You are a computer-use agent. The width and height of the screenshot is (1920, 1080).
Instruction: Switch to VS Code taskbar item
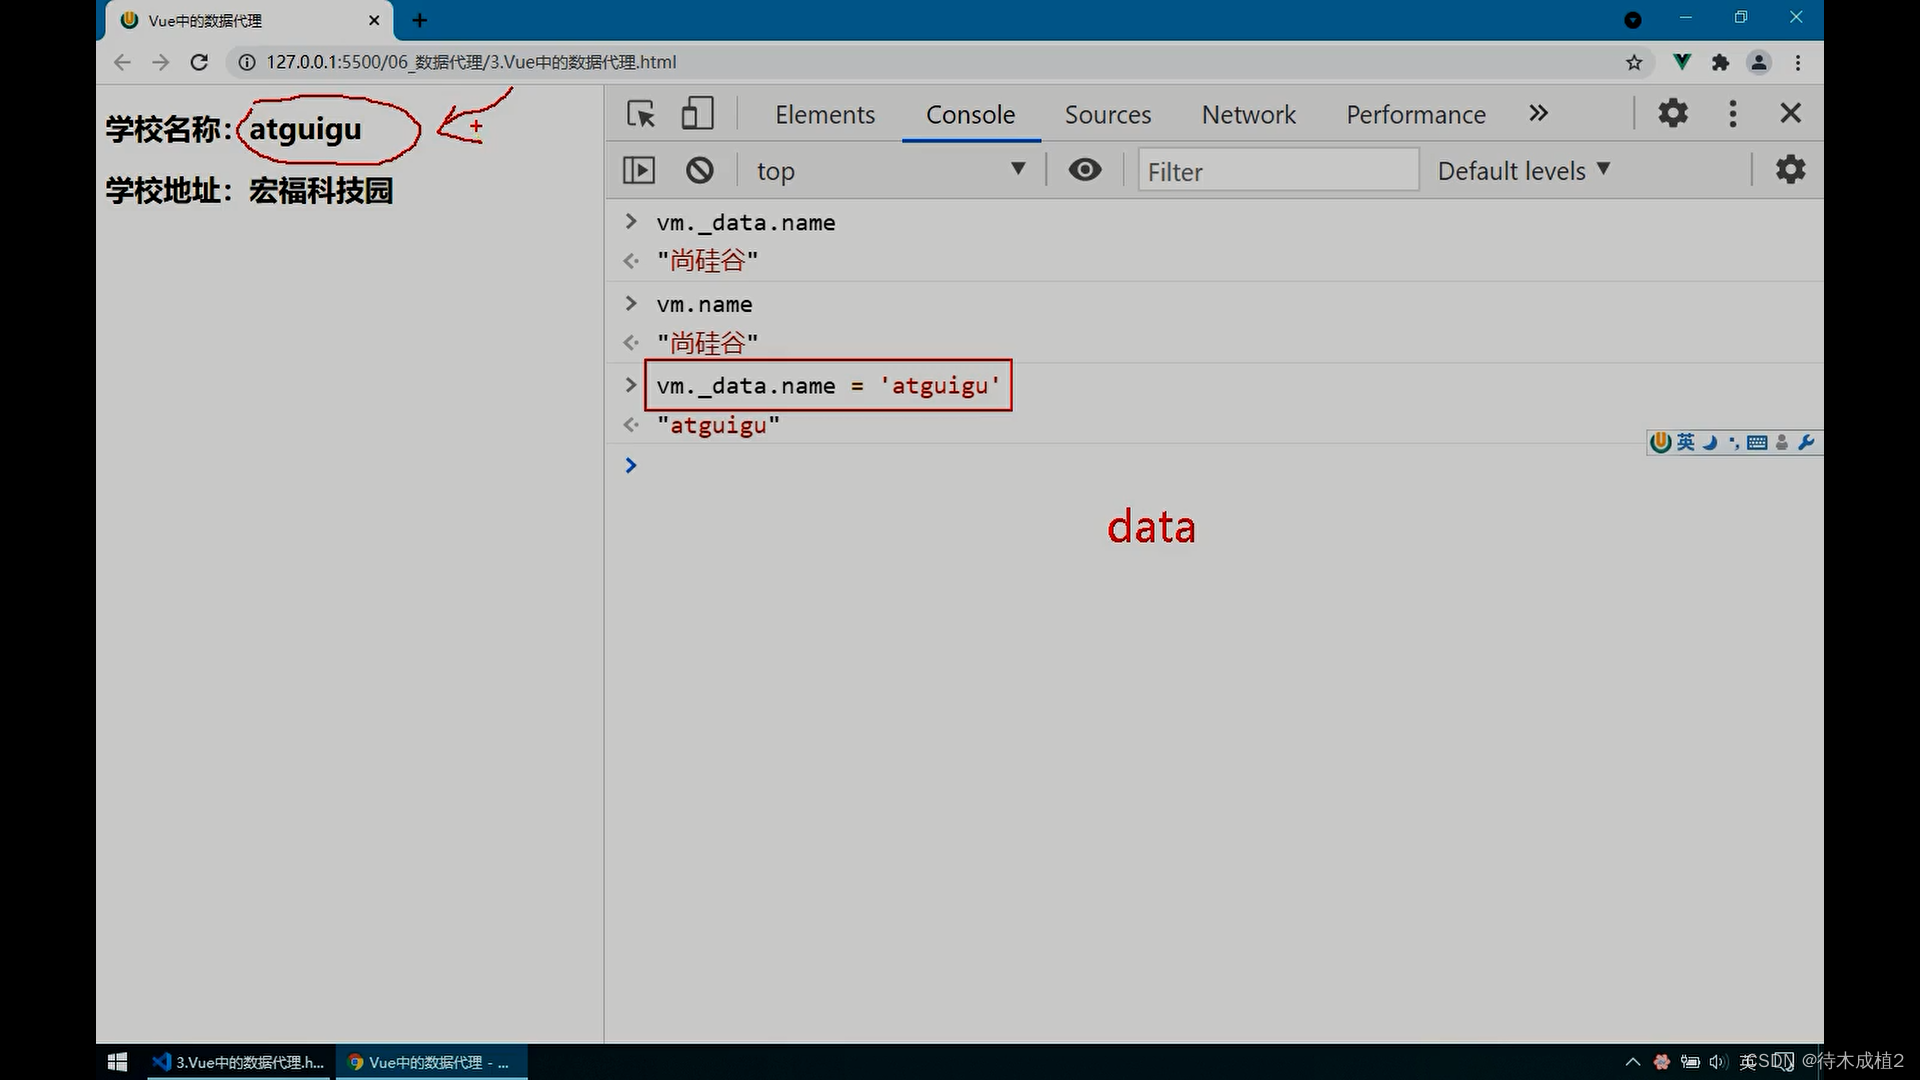click(x=238, y=1062)
